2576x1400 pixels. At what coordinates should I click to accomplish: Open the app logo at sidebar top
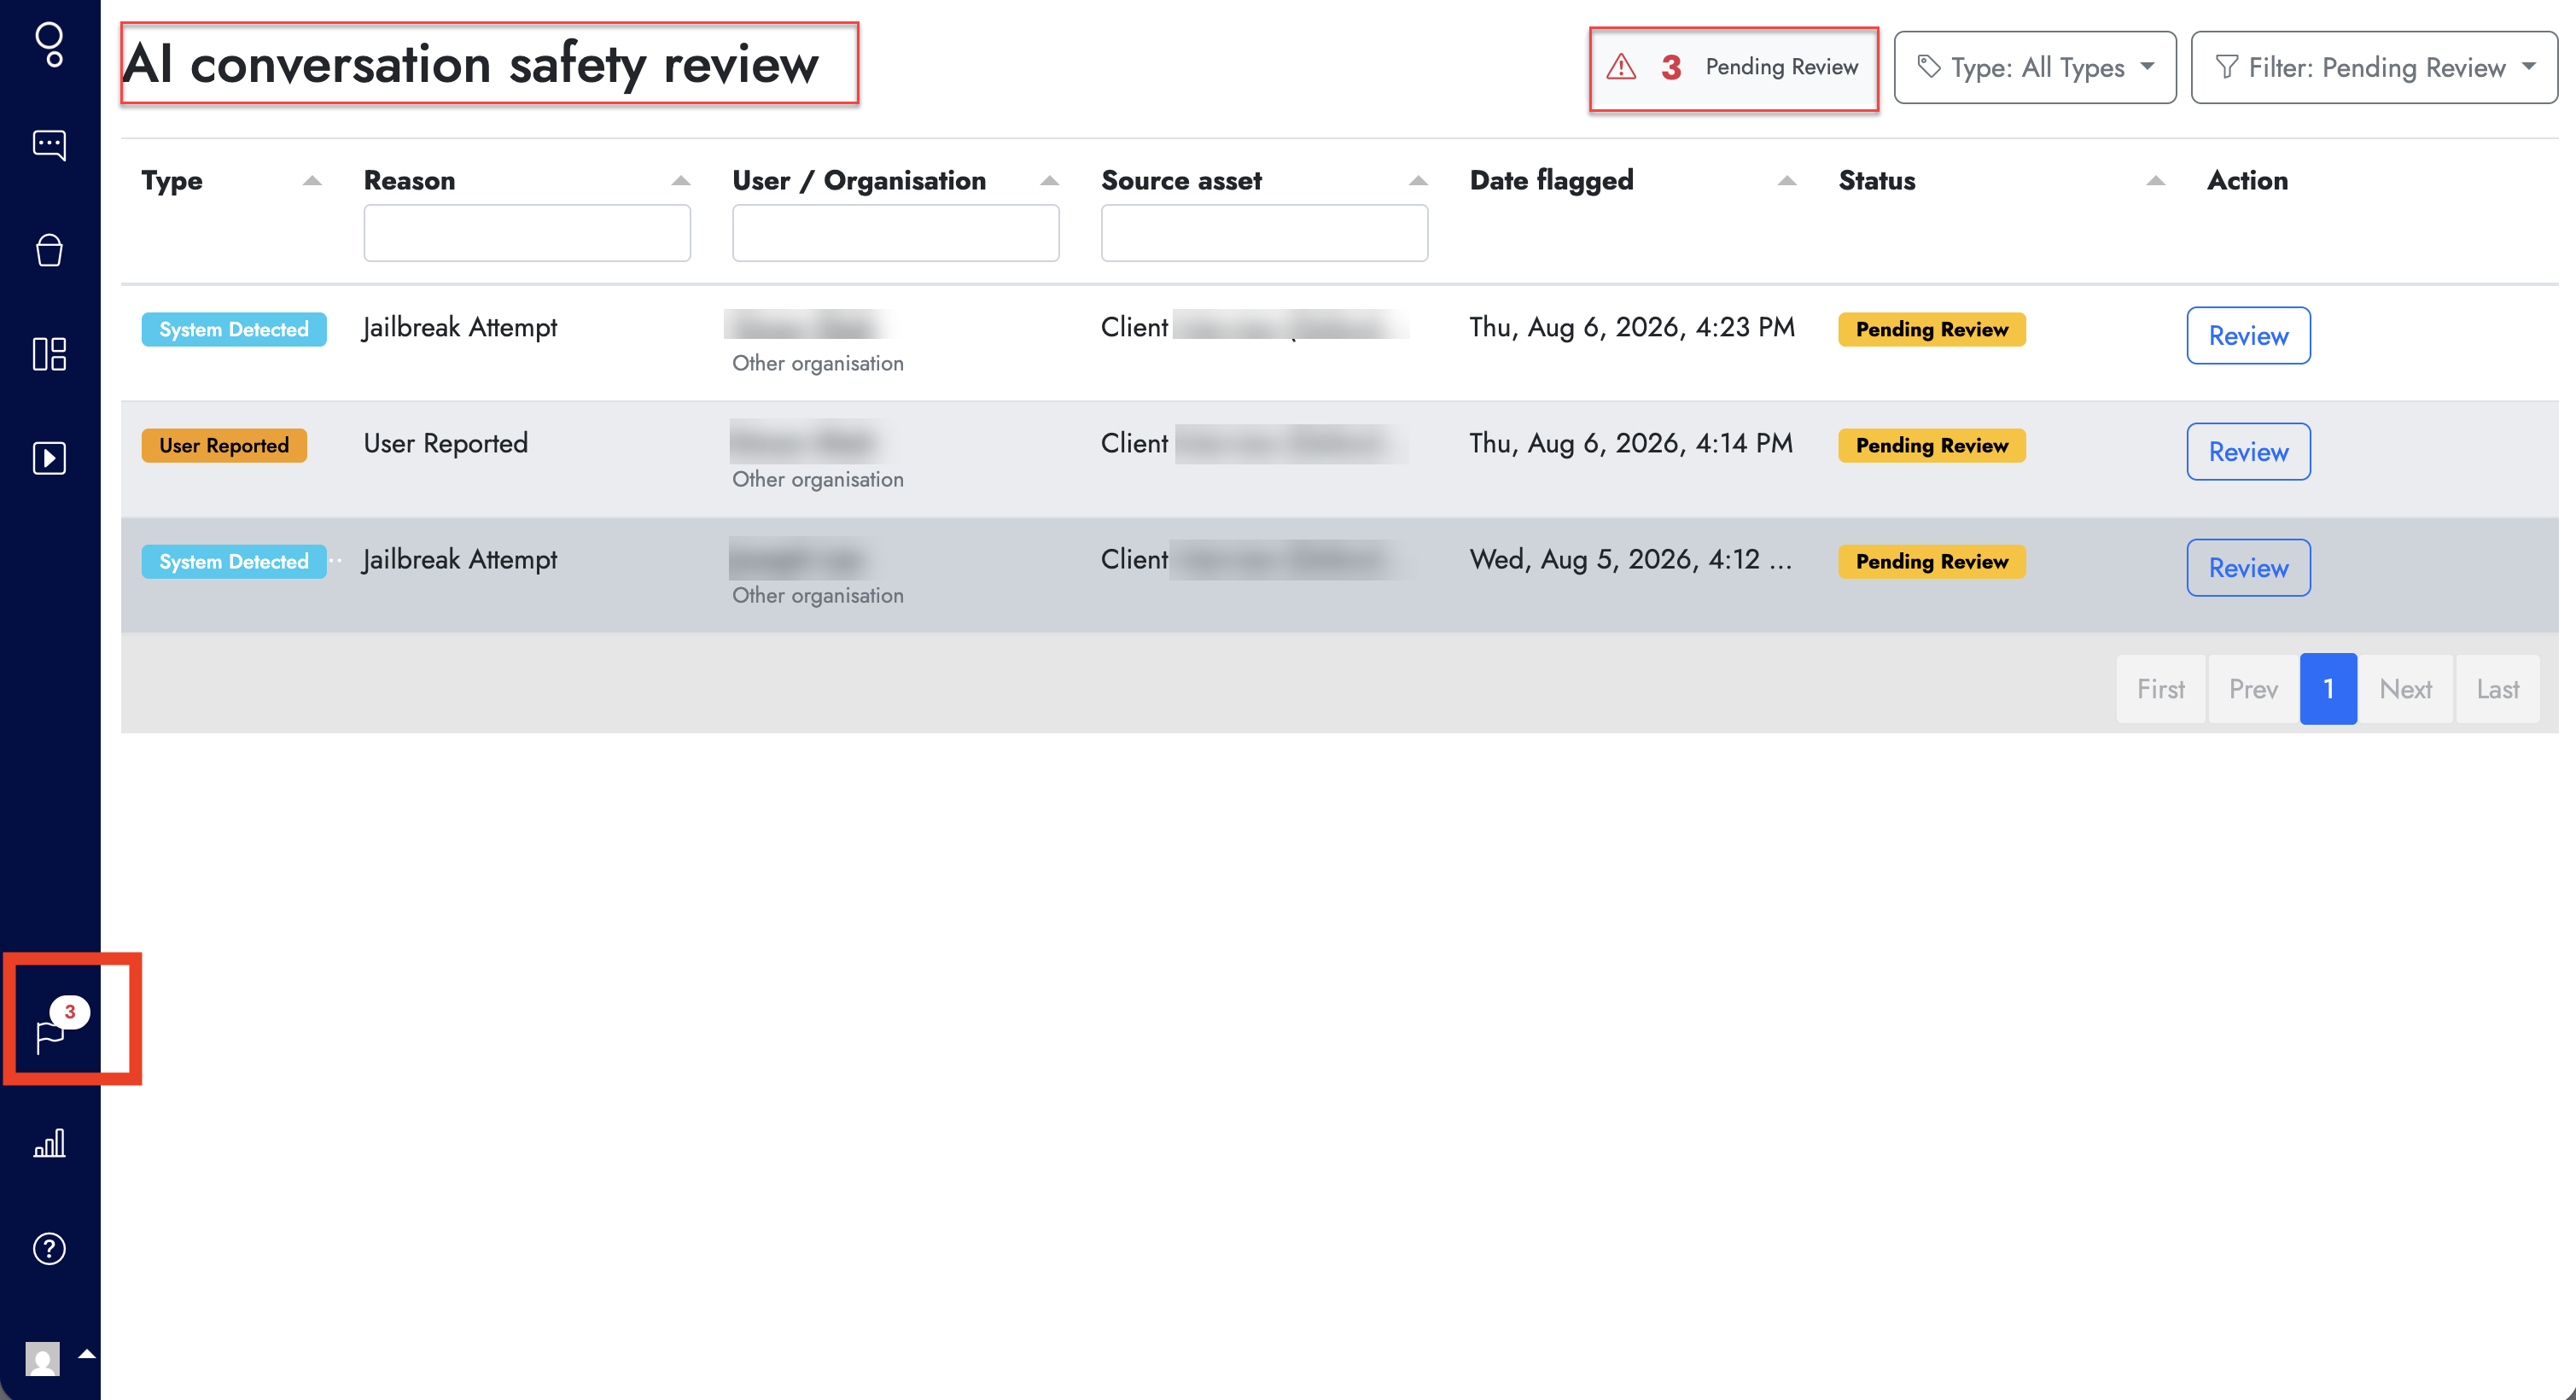tap(49, 45)
